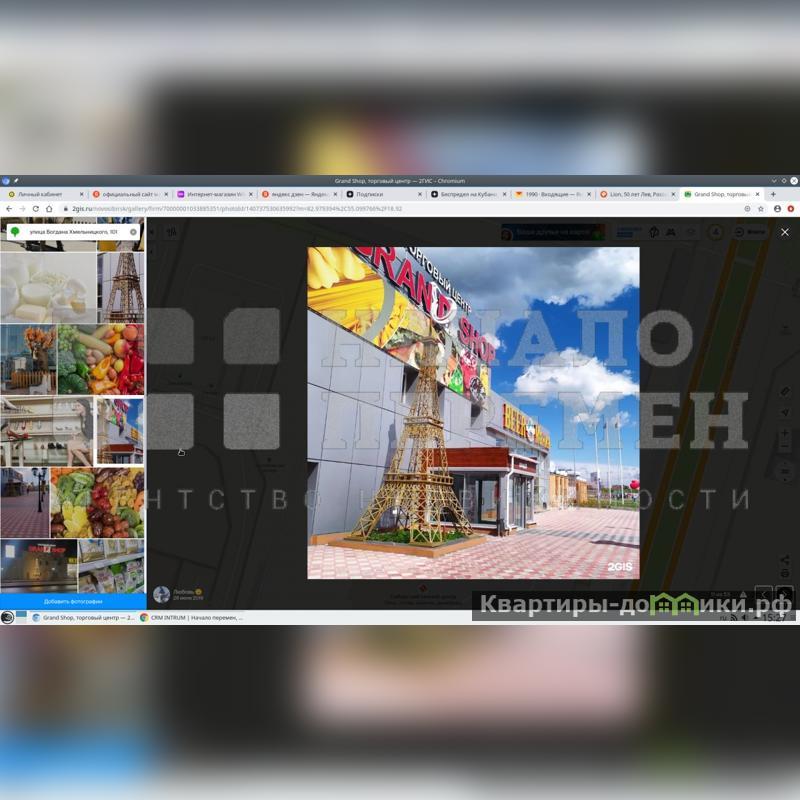Click the green 2GIS logo icon
This screenshot has height=800, width=800.
pos(15,232)
